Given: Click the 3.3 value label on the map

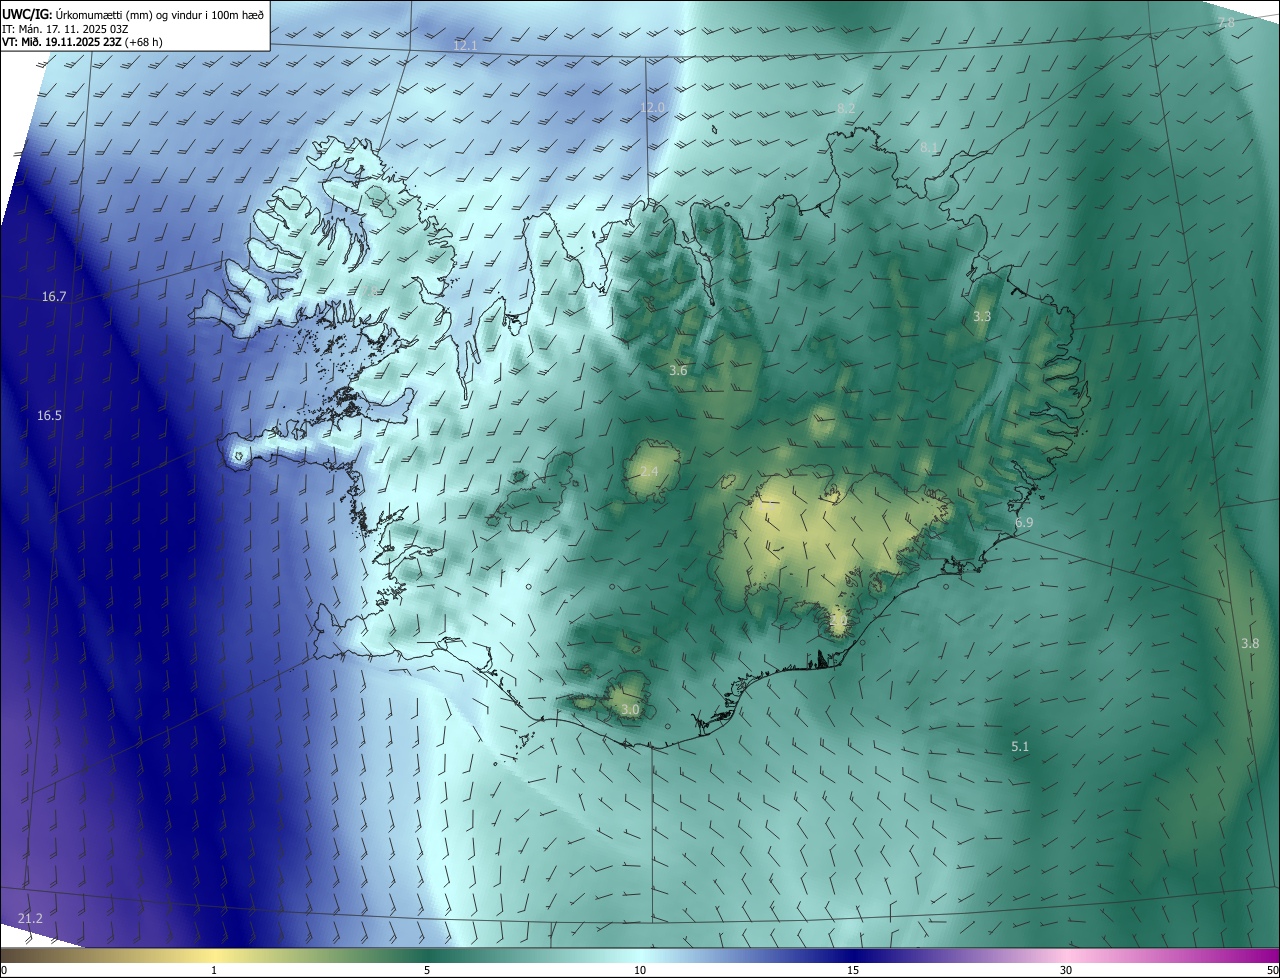Looking at the screenshot, I should pyautogui.click(x=982, y=316).
